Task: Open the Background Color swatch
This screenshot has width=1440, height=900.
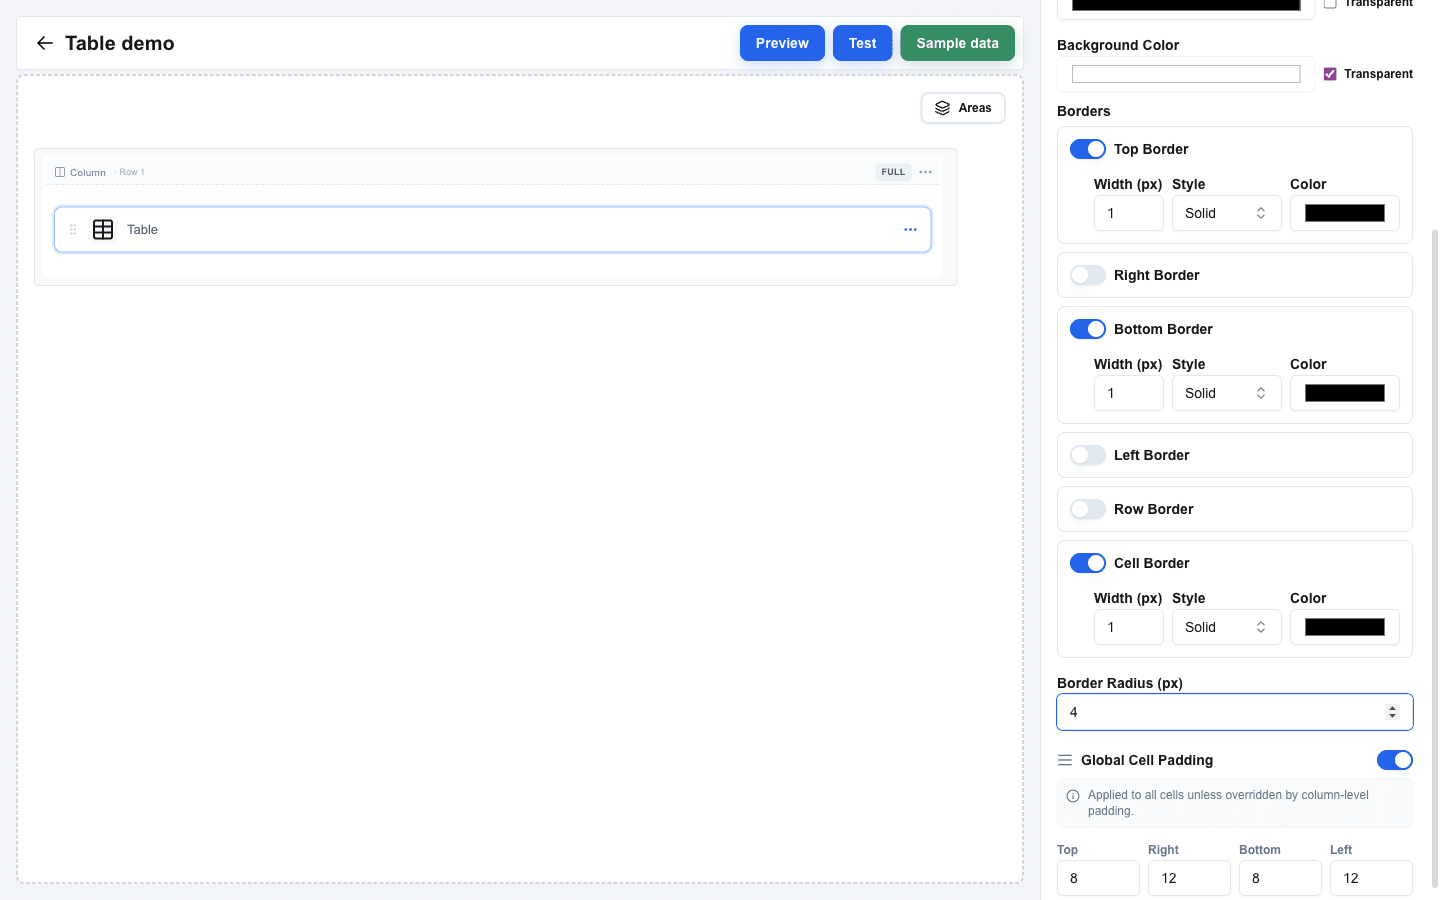Action: (x=1186, y=74)
